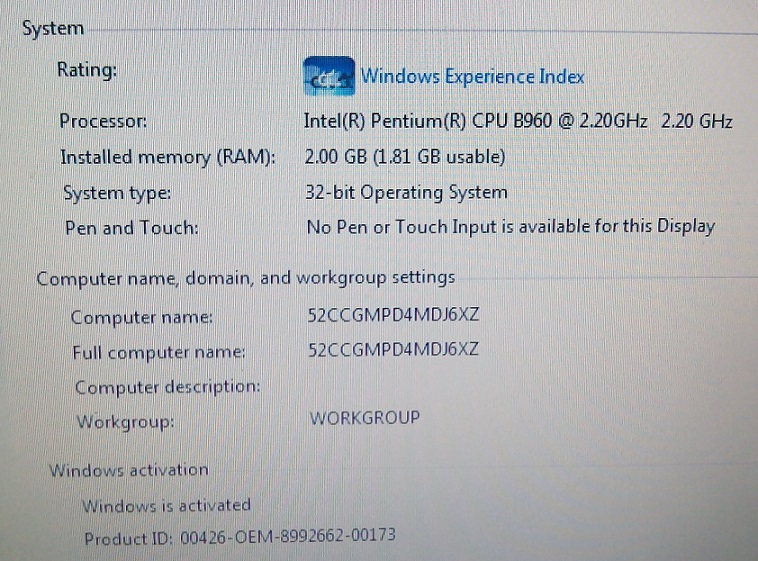
Task: Select the Processor label
Action: [x=102, y=121]
